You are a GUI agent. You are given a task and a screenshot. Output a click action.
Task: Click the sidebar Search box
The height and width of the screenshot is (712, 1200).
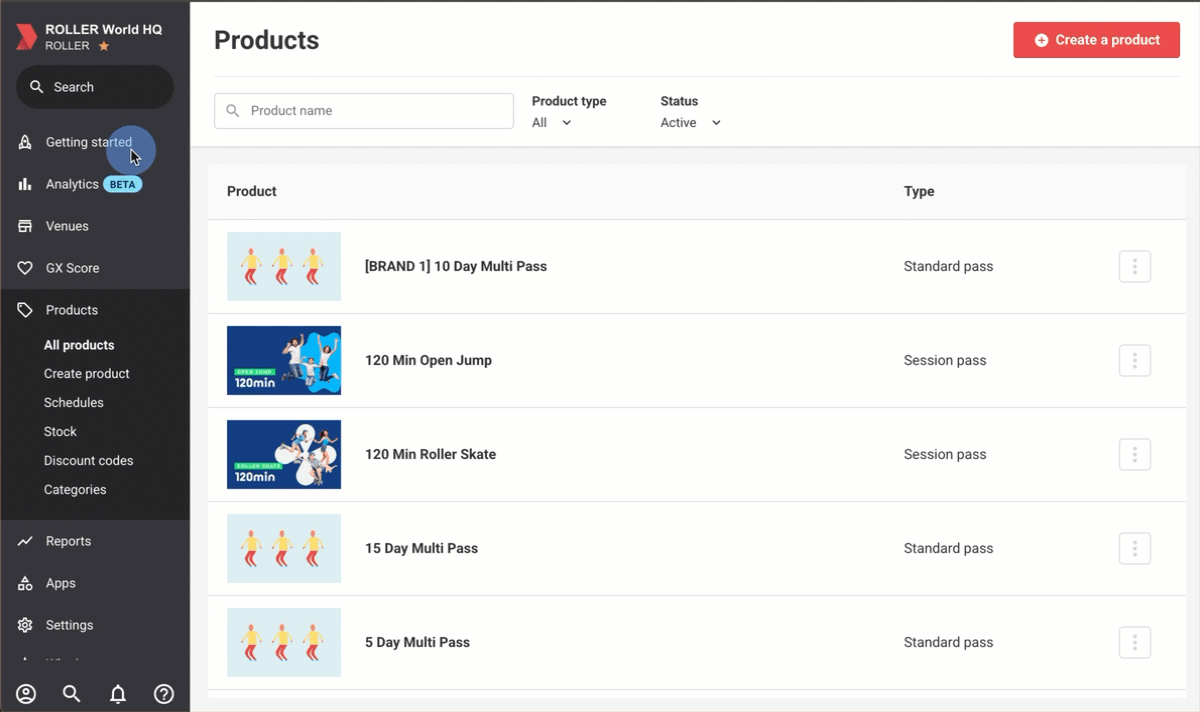95,87
